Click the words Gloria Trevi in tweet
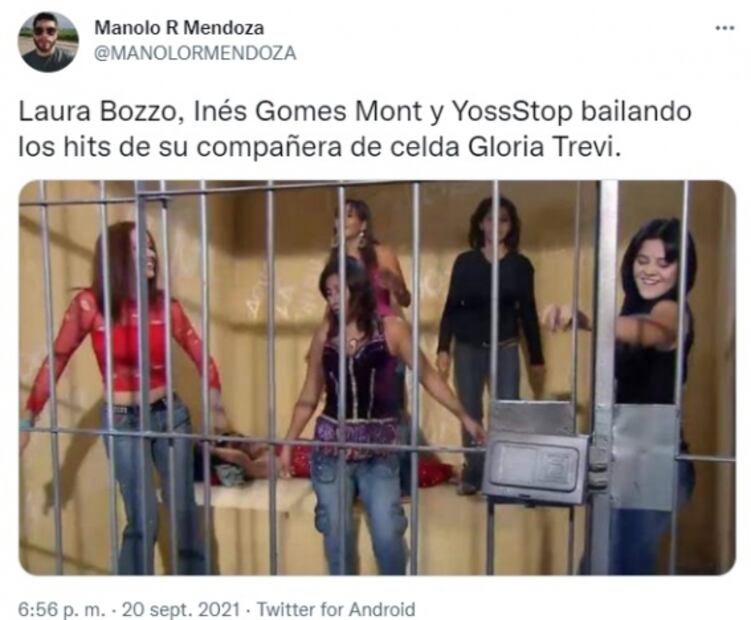Viewport: 751px width, 620px height. 544,147
